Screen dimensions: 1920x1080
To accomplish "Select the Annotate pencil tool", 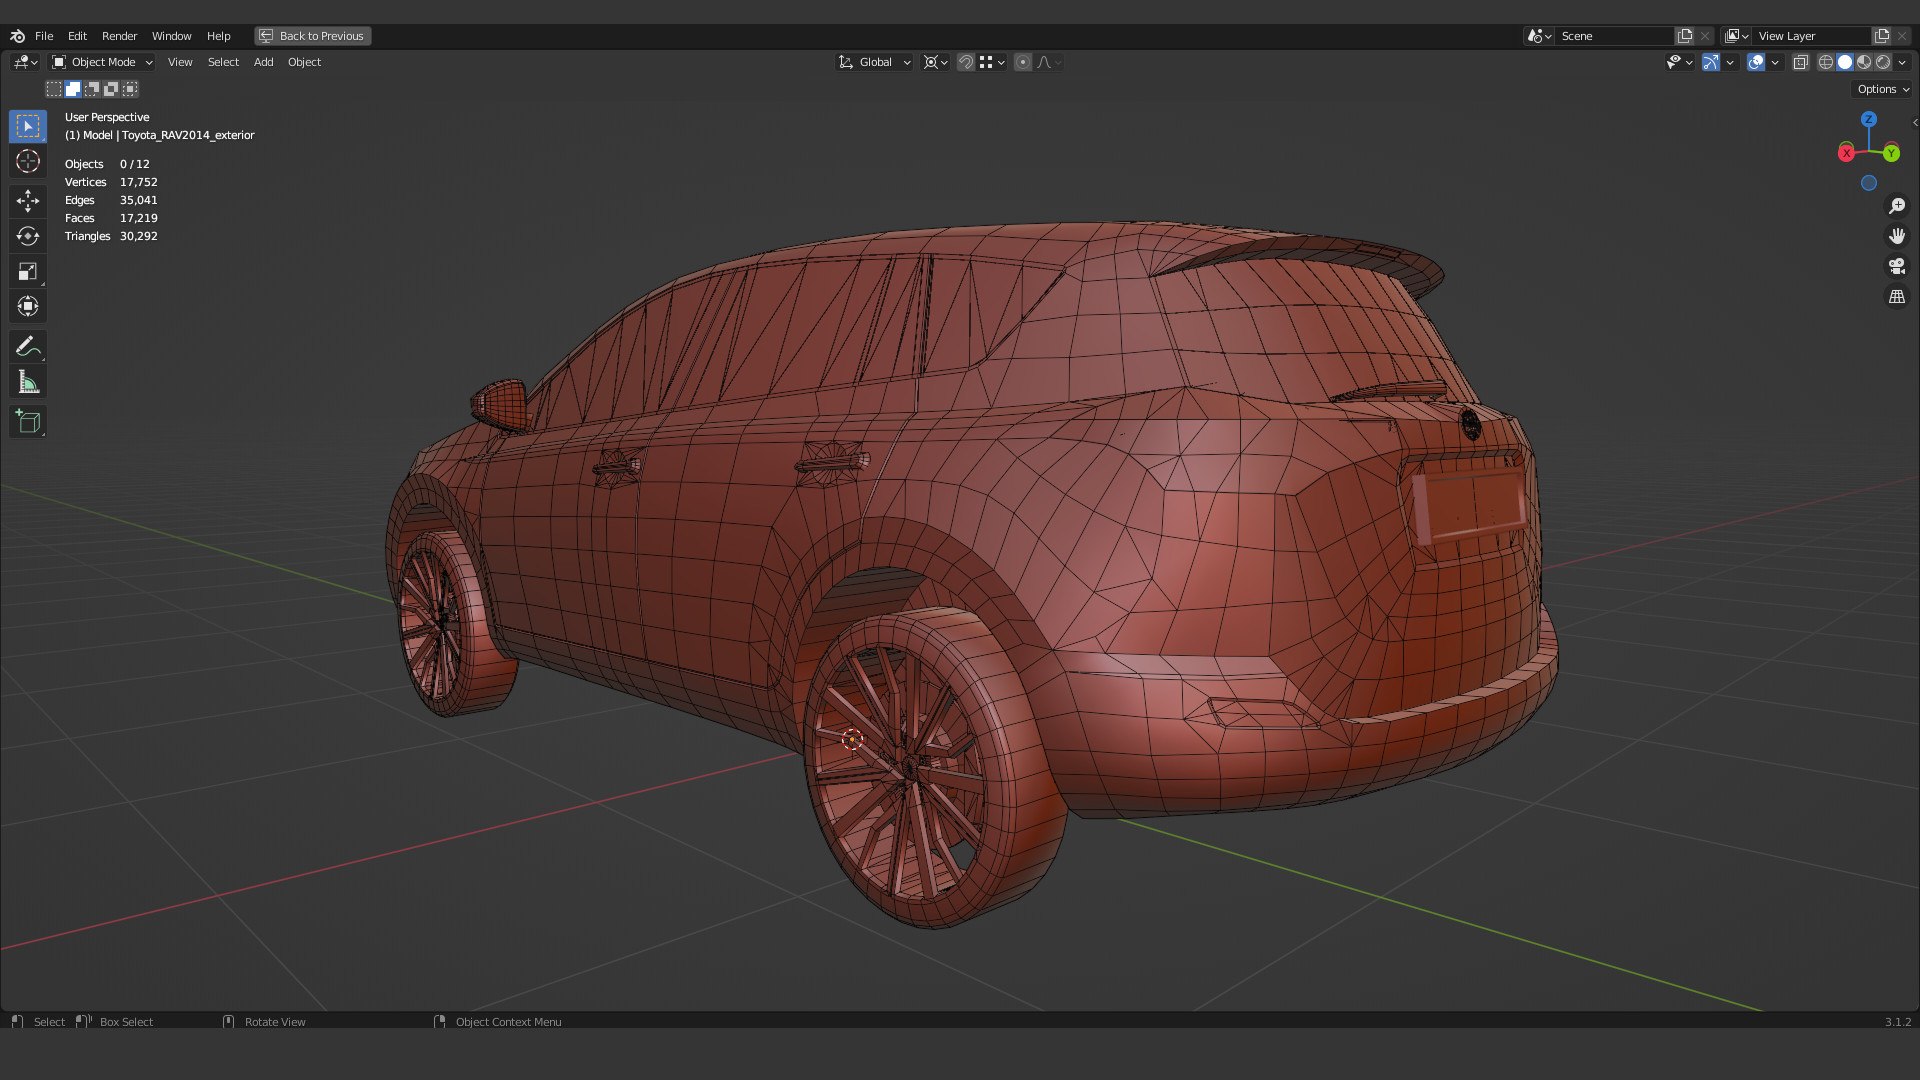I will click(28, 347).
